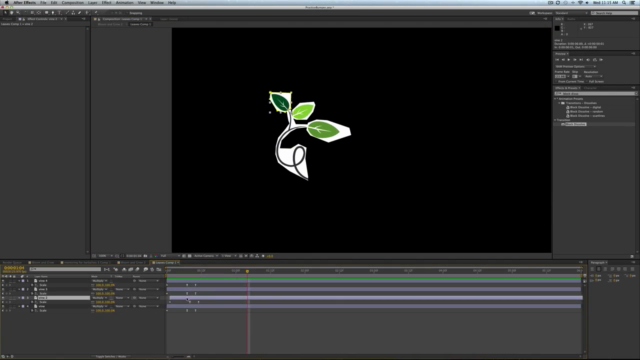The height and width of the screenshot is (360, 640).
Task: Click the Frame Blending enable icon in timeline
Action: coord(131,269)
